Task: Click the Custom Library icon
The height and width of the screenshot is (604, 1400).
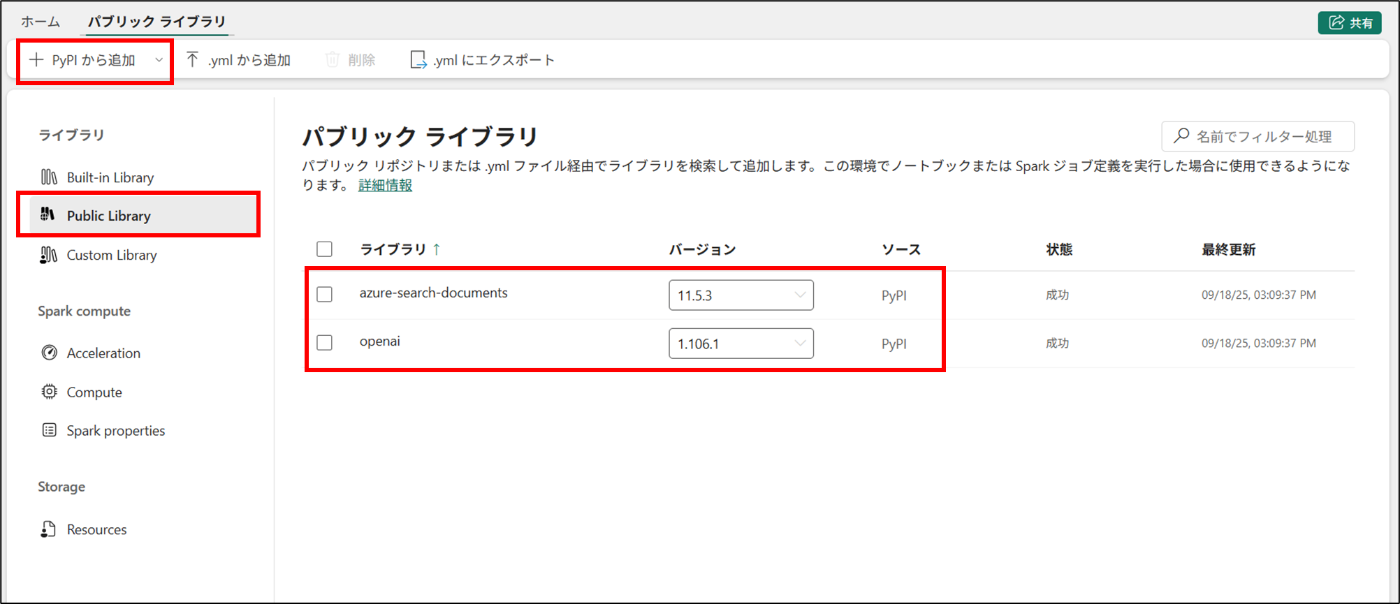Action: click(49, 255)
